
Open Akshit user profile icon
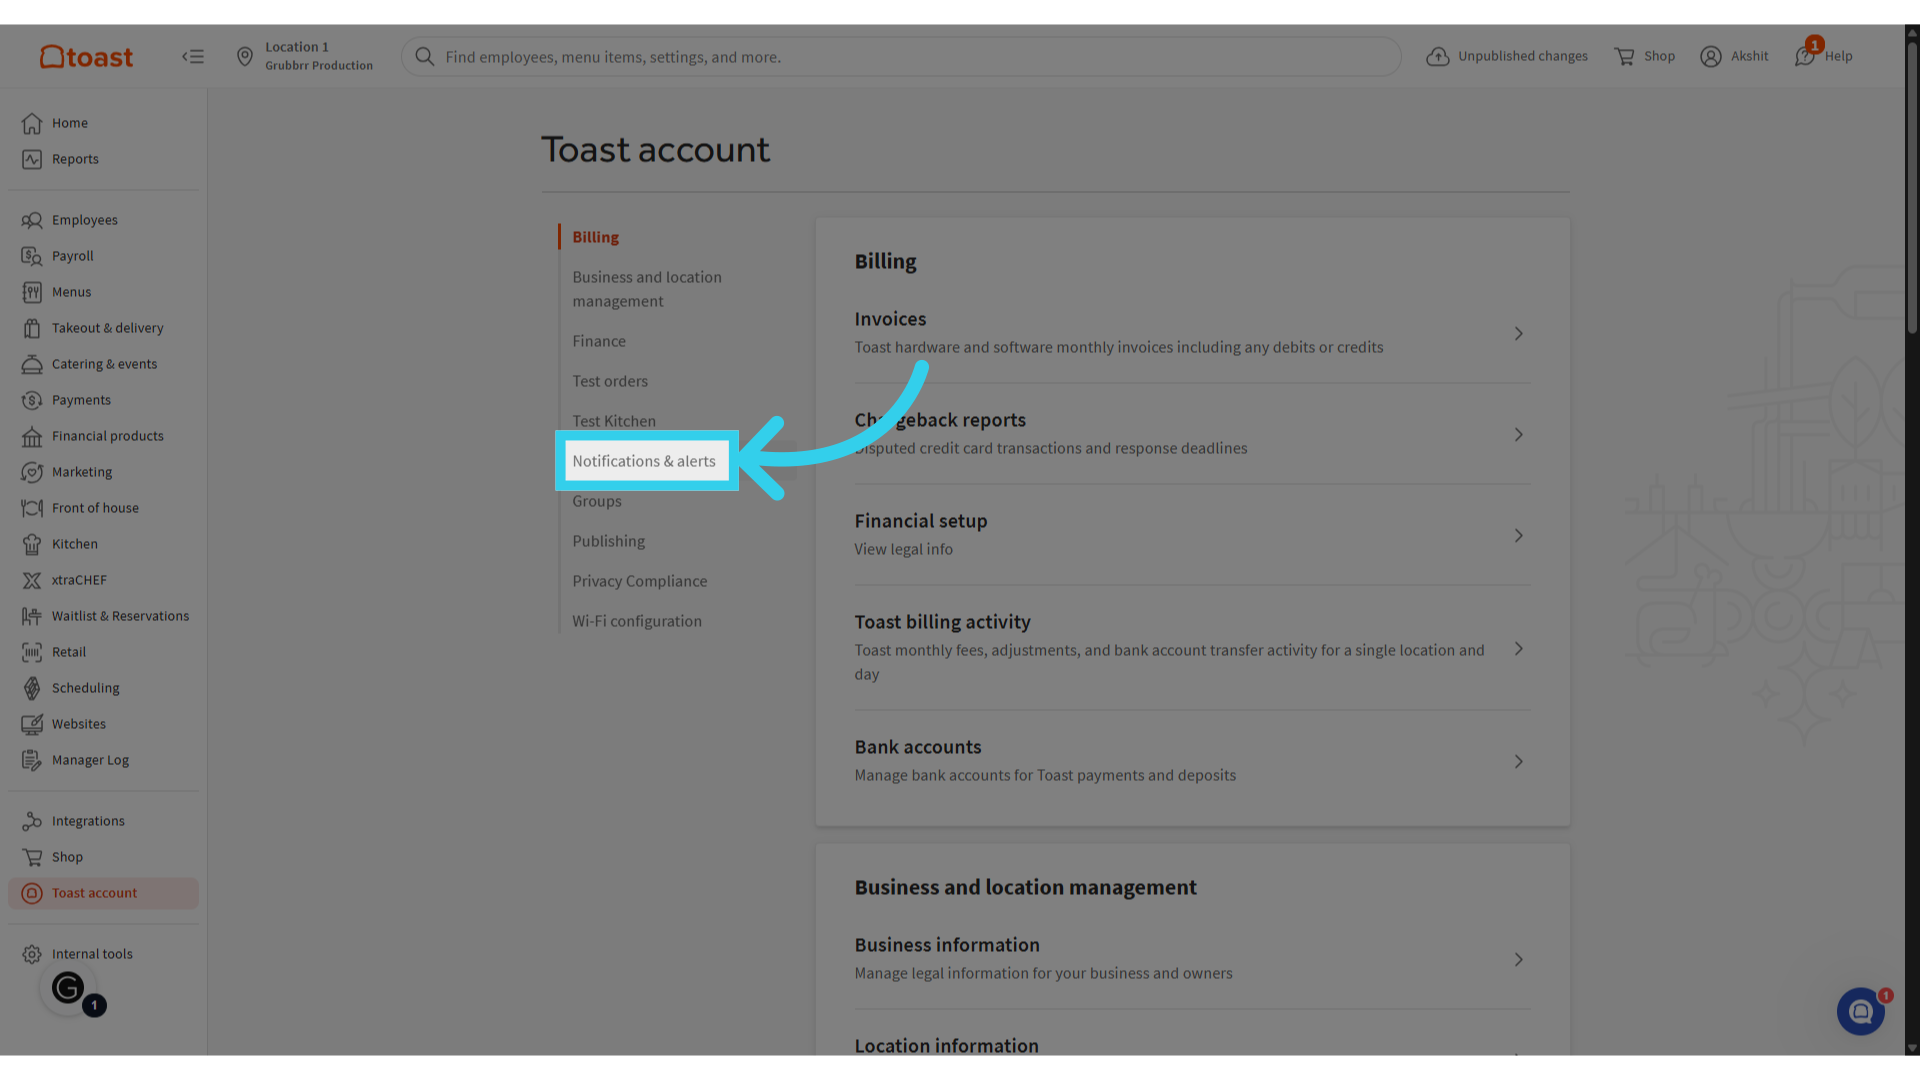coord(1711,57)
